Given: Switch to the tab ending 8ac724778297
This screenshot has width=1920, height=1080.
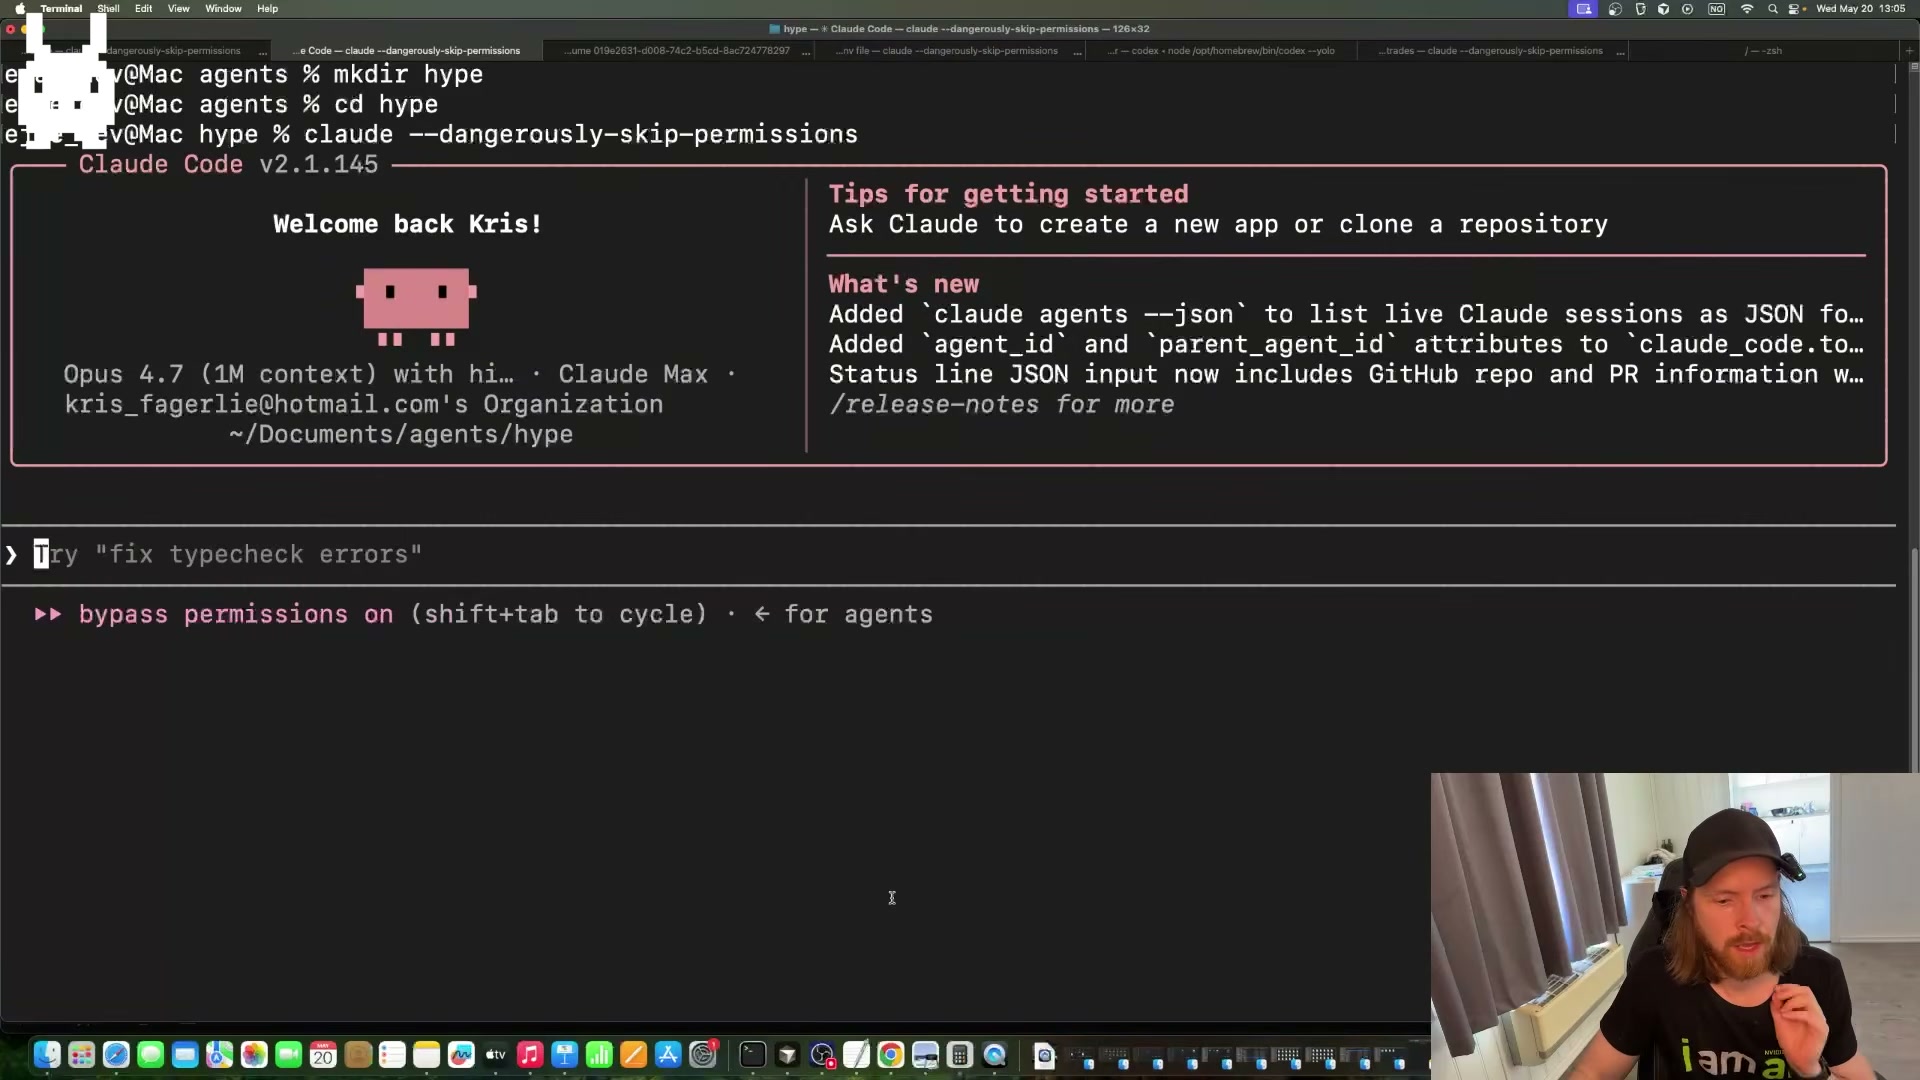Looking at the screenshot, I should click(680, 50).
